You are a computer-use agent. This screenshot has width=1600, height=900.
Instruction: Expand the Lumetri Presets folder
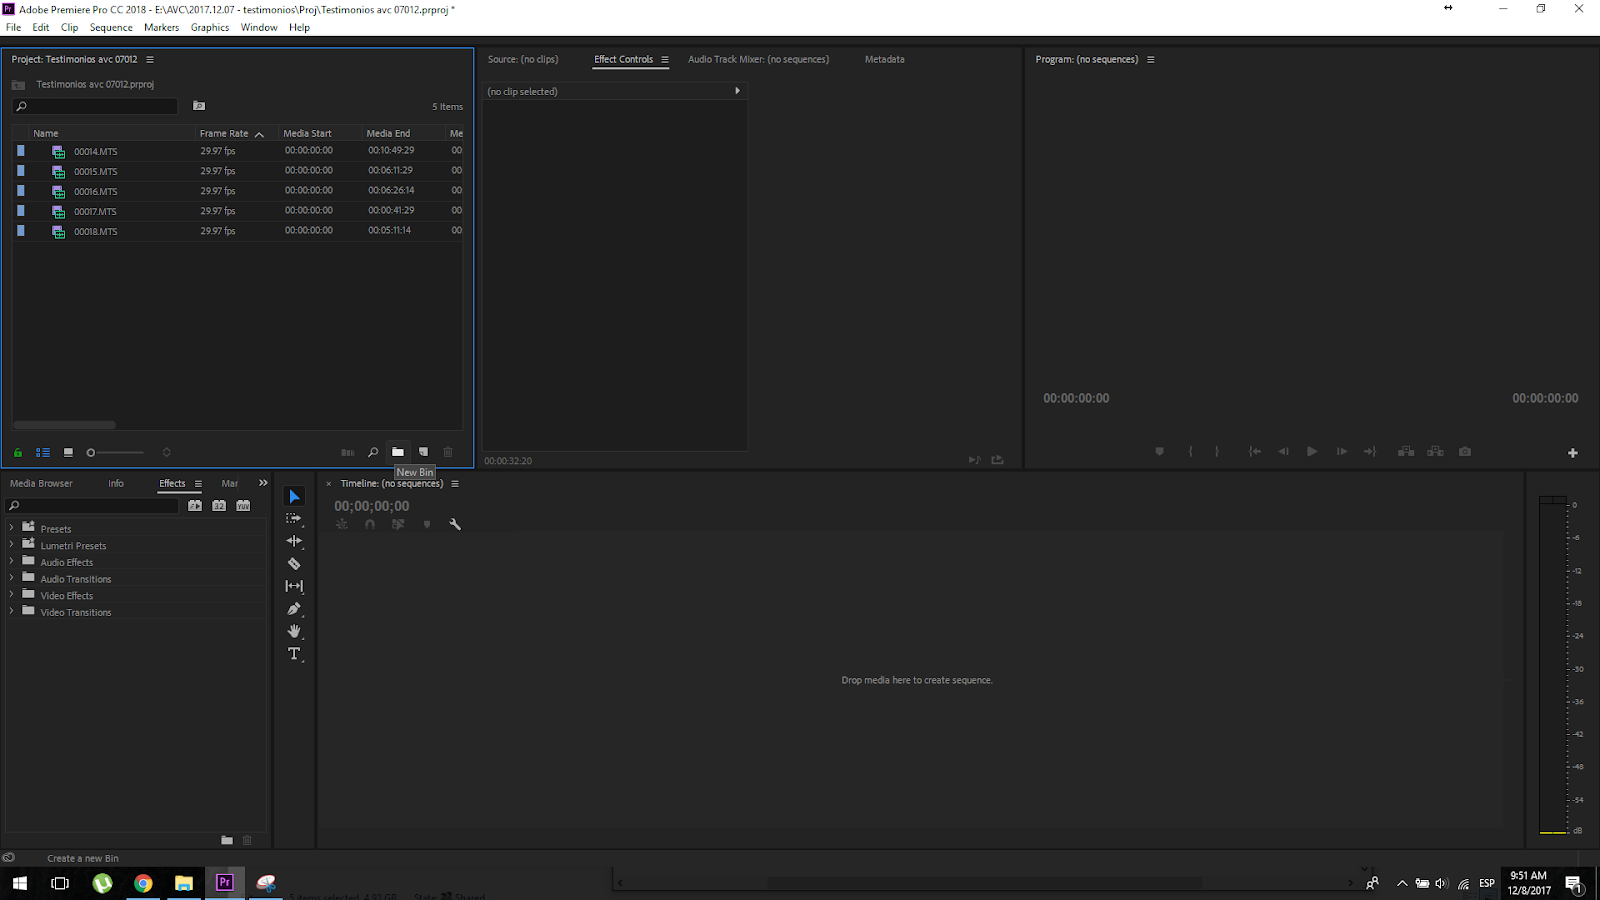pos(11,545)
